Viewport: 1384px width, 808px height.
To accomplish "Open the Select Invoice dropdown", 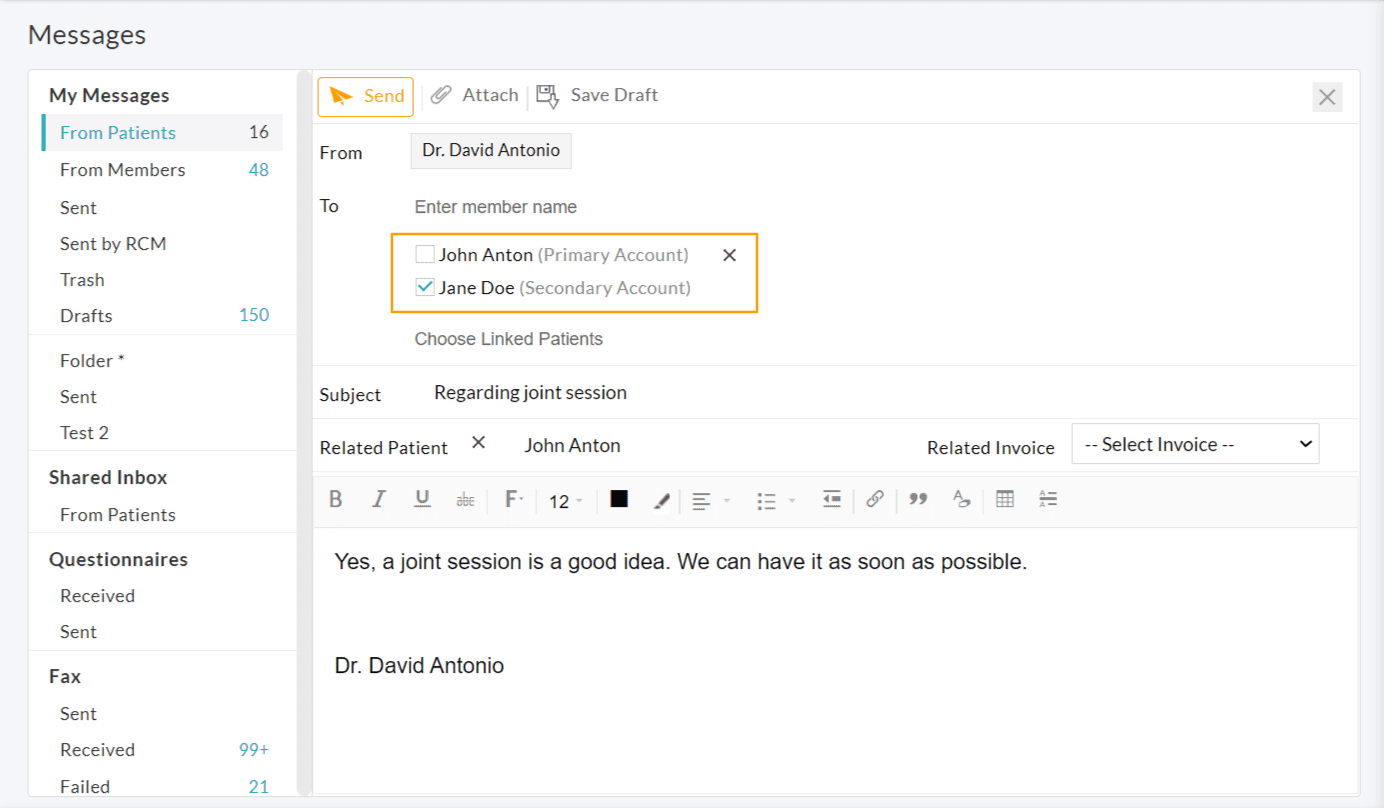I will pos(1195,443).
